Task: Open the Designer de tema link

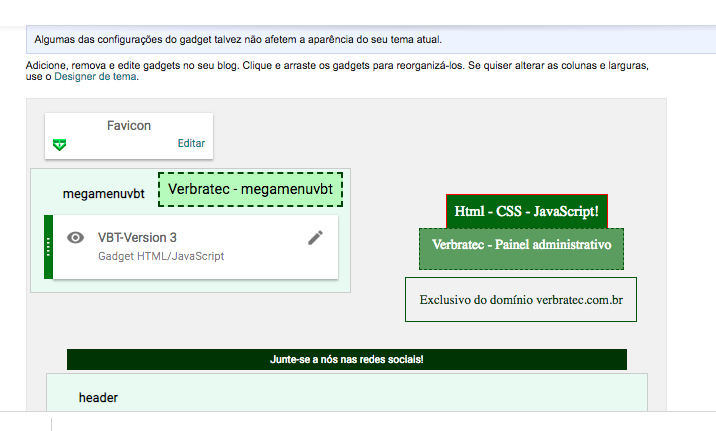Action: click(x=95, y=77)
